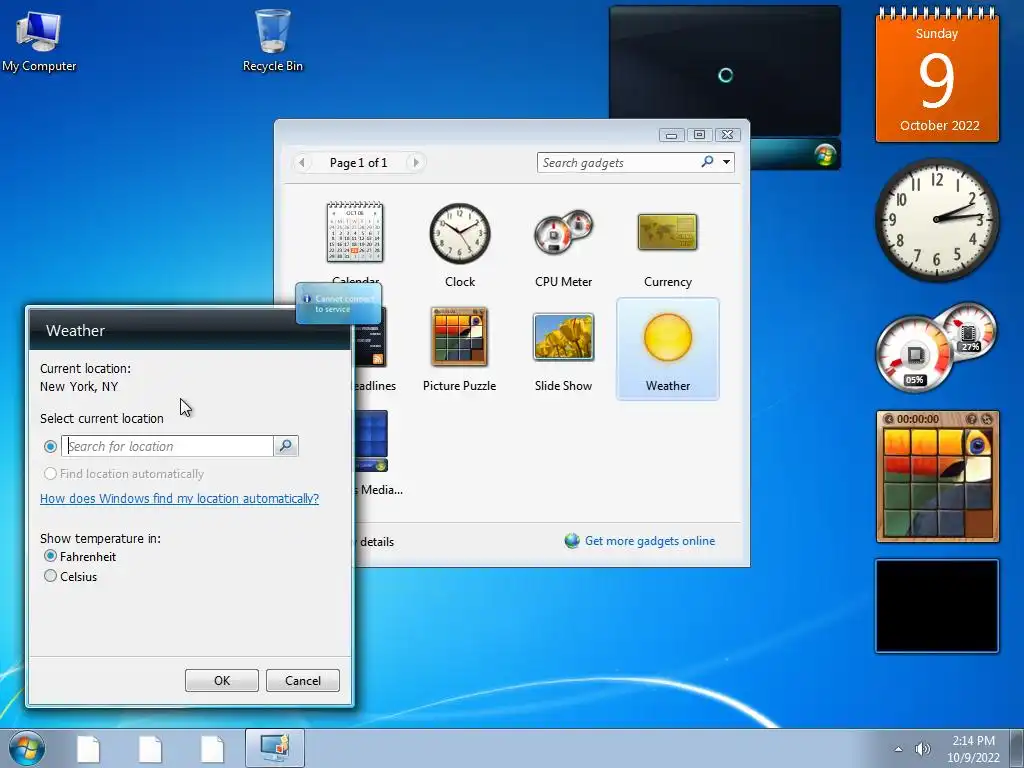Select the CPU Meter gadget icon
This screenshot has height=768, width=1024.
click(563, 233)
